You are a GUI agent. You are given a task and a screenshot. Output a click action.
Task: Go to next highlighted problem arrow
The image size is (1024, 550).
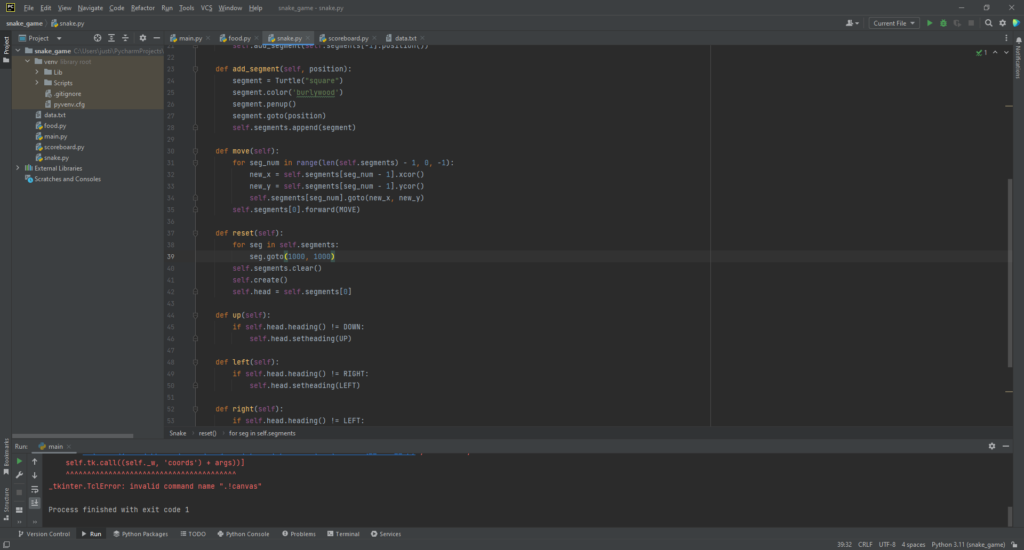(x=1006, y=52)
